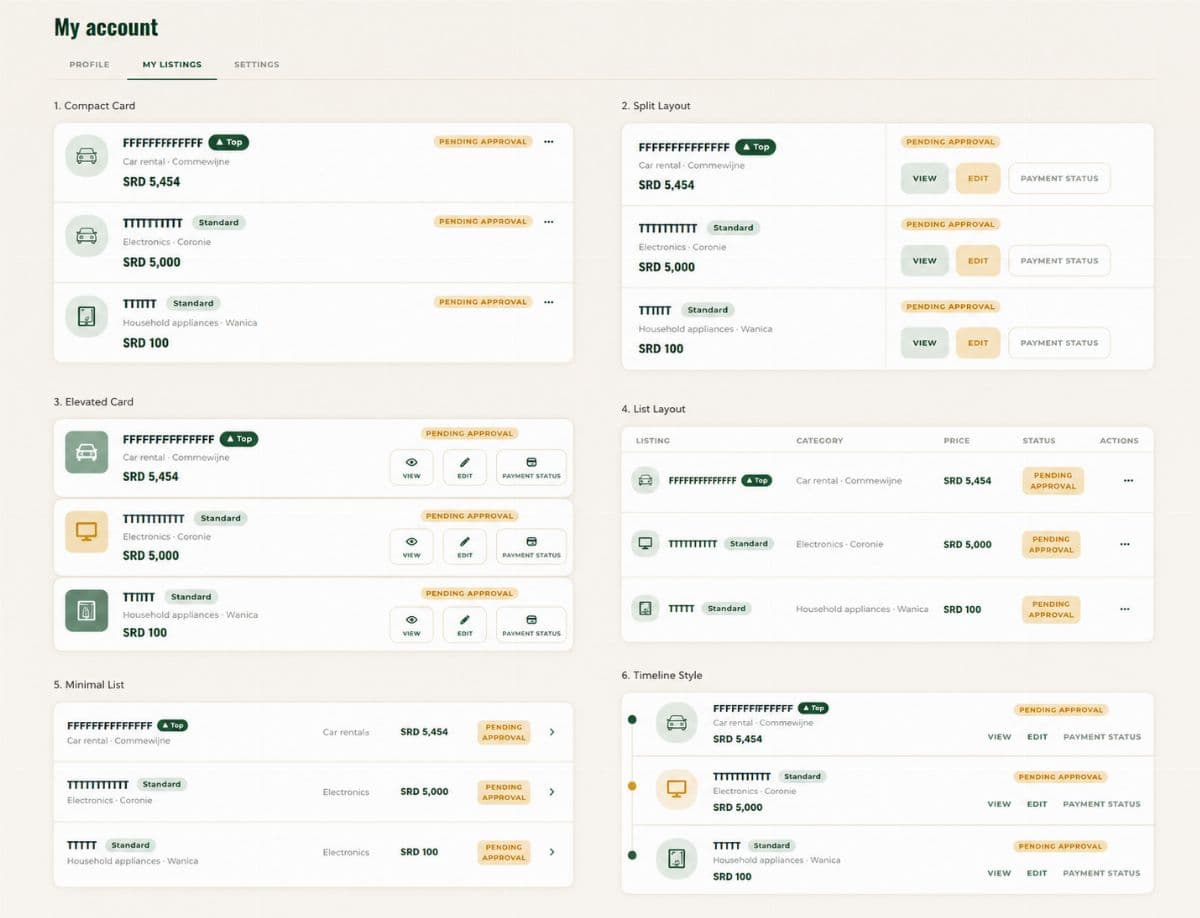Image resolution: width=1200 pixels, height=918 pixels.
Task: Click top green timeline dot in Timeline Style
Action: [632, 720]
